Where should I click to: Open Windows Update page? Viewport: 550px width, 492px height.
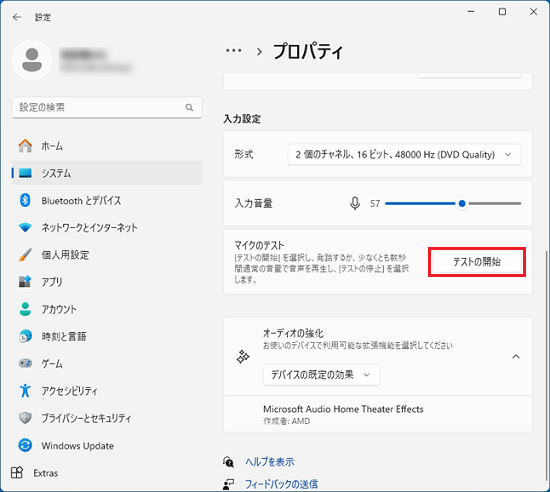[x=107, y=446]
